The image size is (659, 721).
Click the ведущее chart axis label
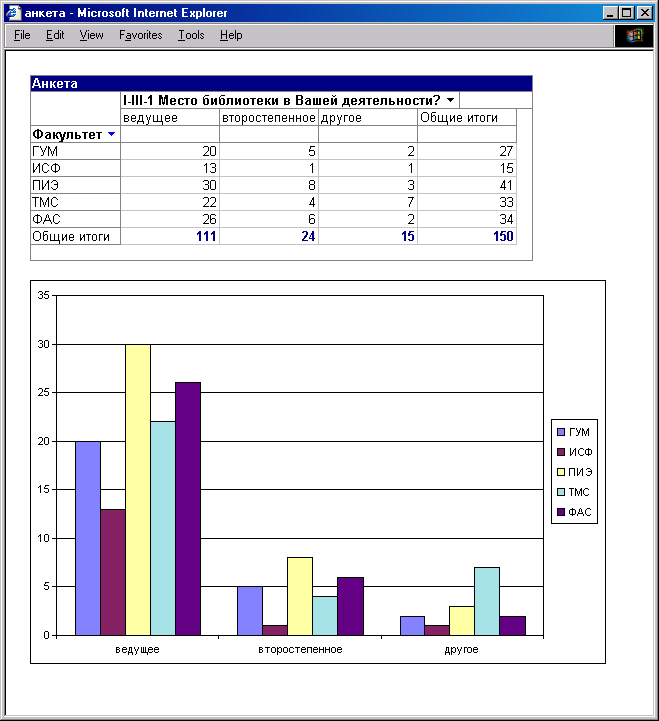tap(137, 649)
